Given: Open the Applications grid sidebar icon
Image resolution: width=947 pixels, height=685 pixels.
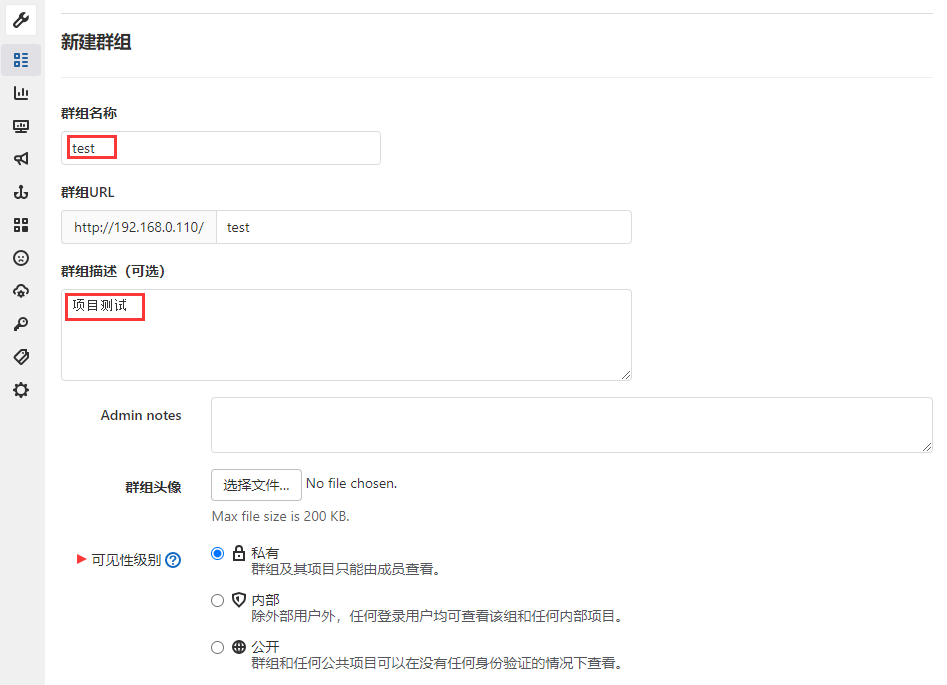Looking at the screenshot, I should [21, 225].
